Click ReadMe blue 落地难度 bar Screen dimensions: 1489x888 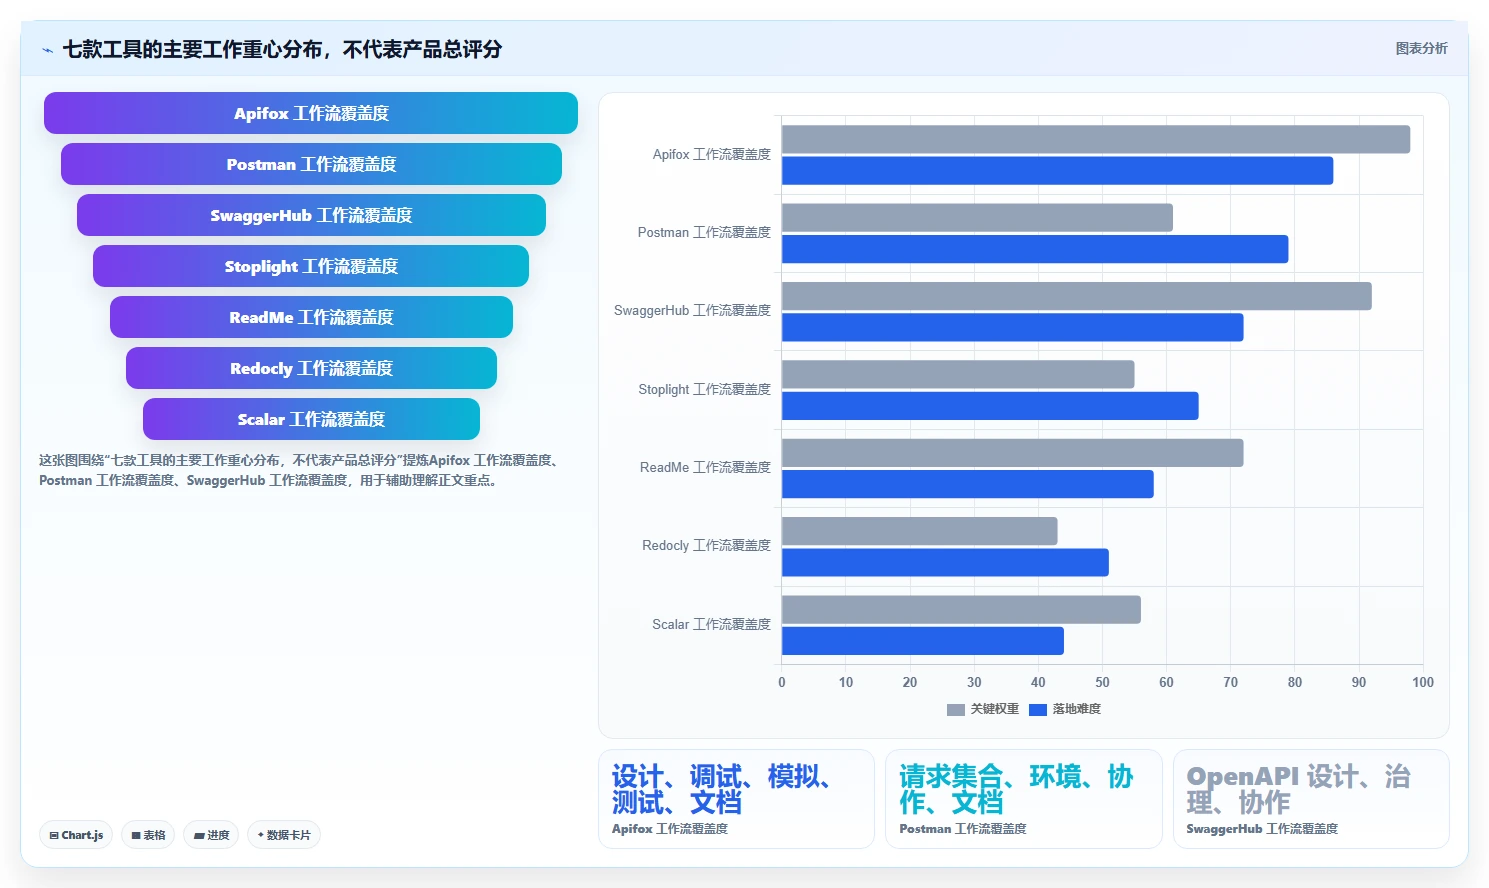[968, 484]
